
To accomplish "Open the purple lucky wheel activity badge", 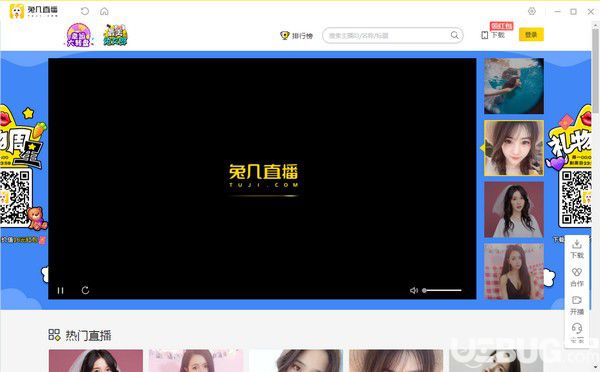I will 78,35.
